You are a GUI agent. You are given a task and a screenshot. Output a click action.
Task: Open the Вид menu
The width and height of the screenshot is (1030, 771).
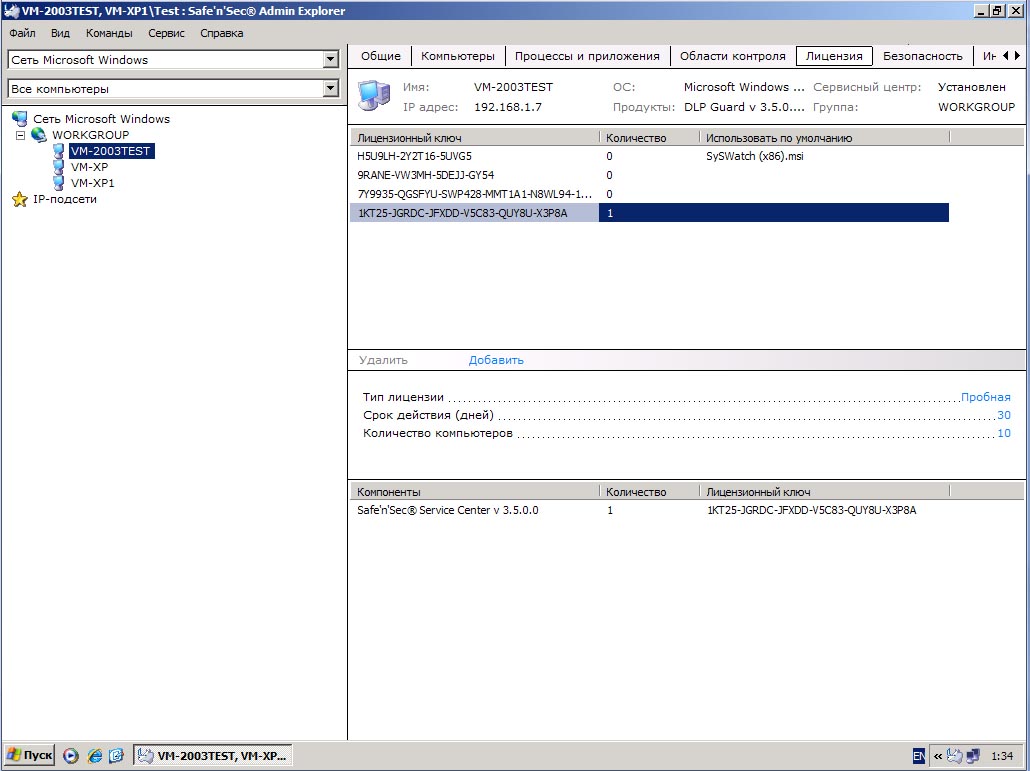pos(60,33)
